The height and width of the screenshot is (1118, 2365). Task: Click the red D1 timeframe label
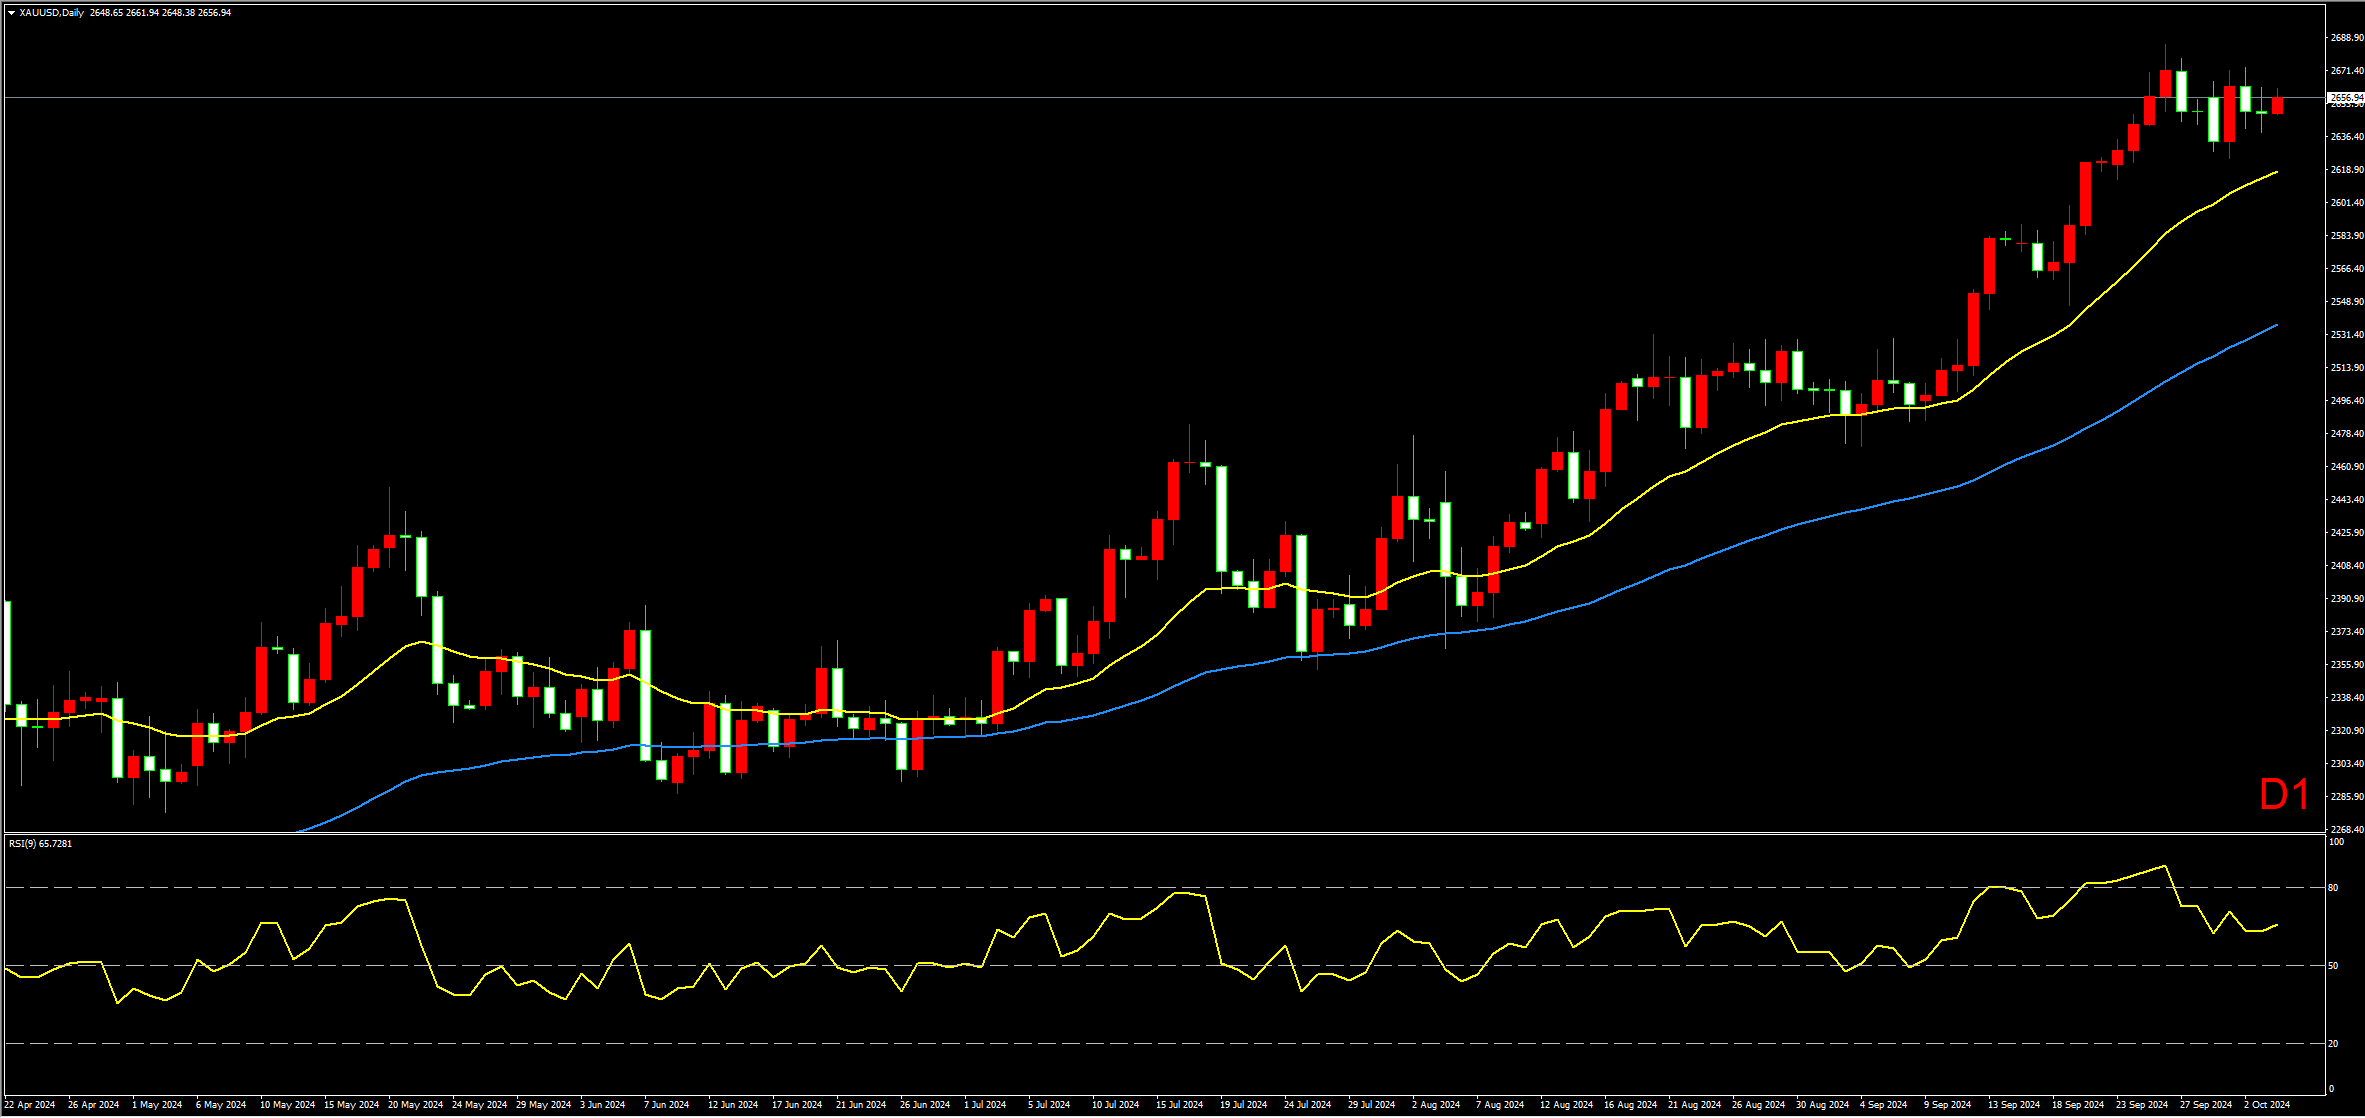[2284, 795]
